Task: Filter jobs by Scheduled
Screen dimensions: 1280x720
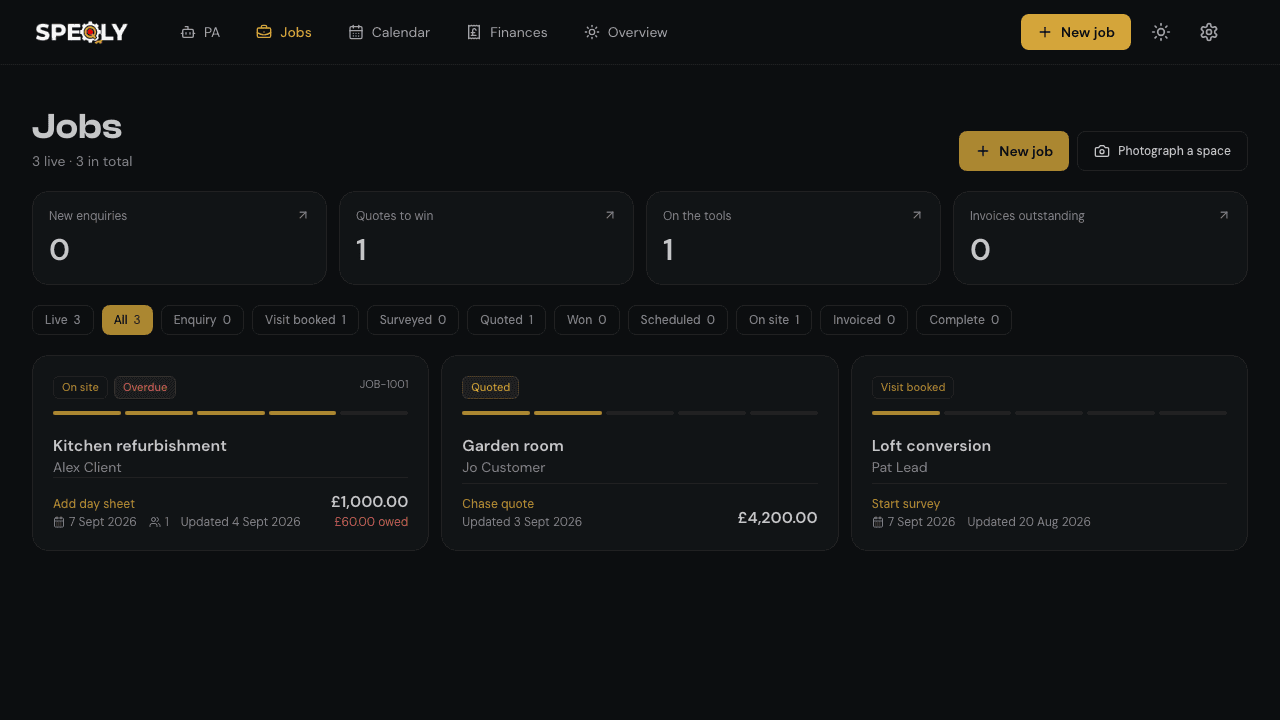Action: click(x=678, y=320)
